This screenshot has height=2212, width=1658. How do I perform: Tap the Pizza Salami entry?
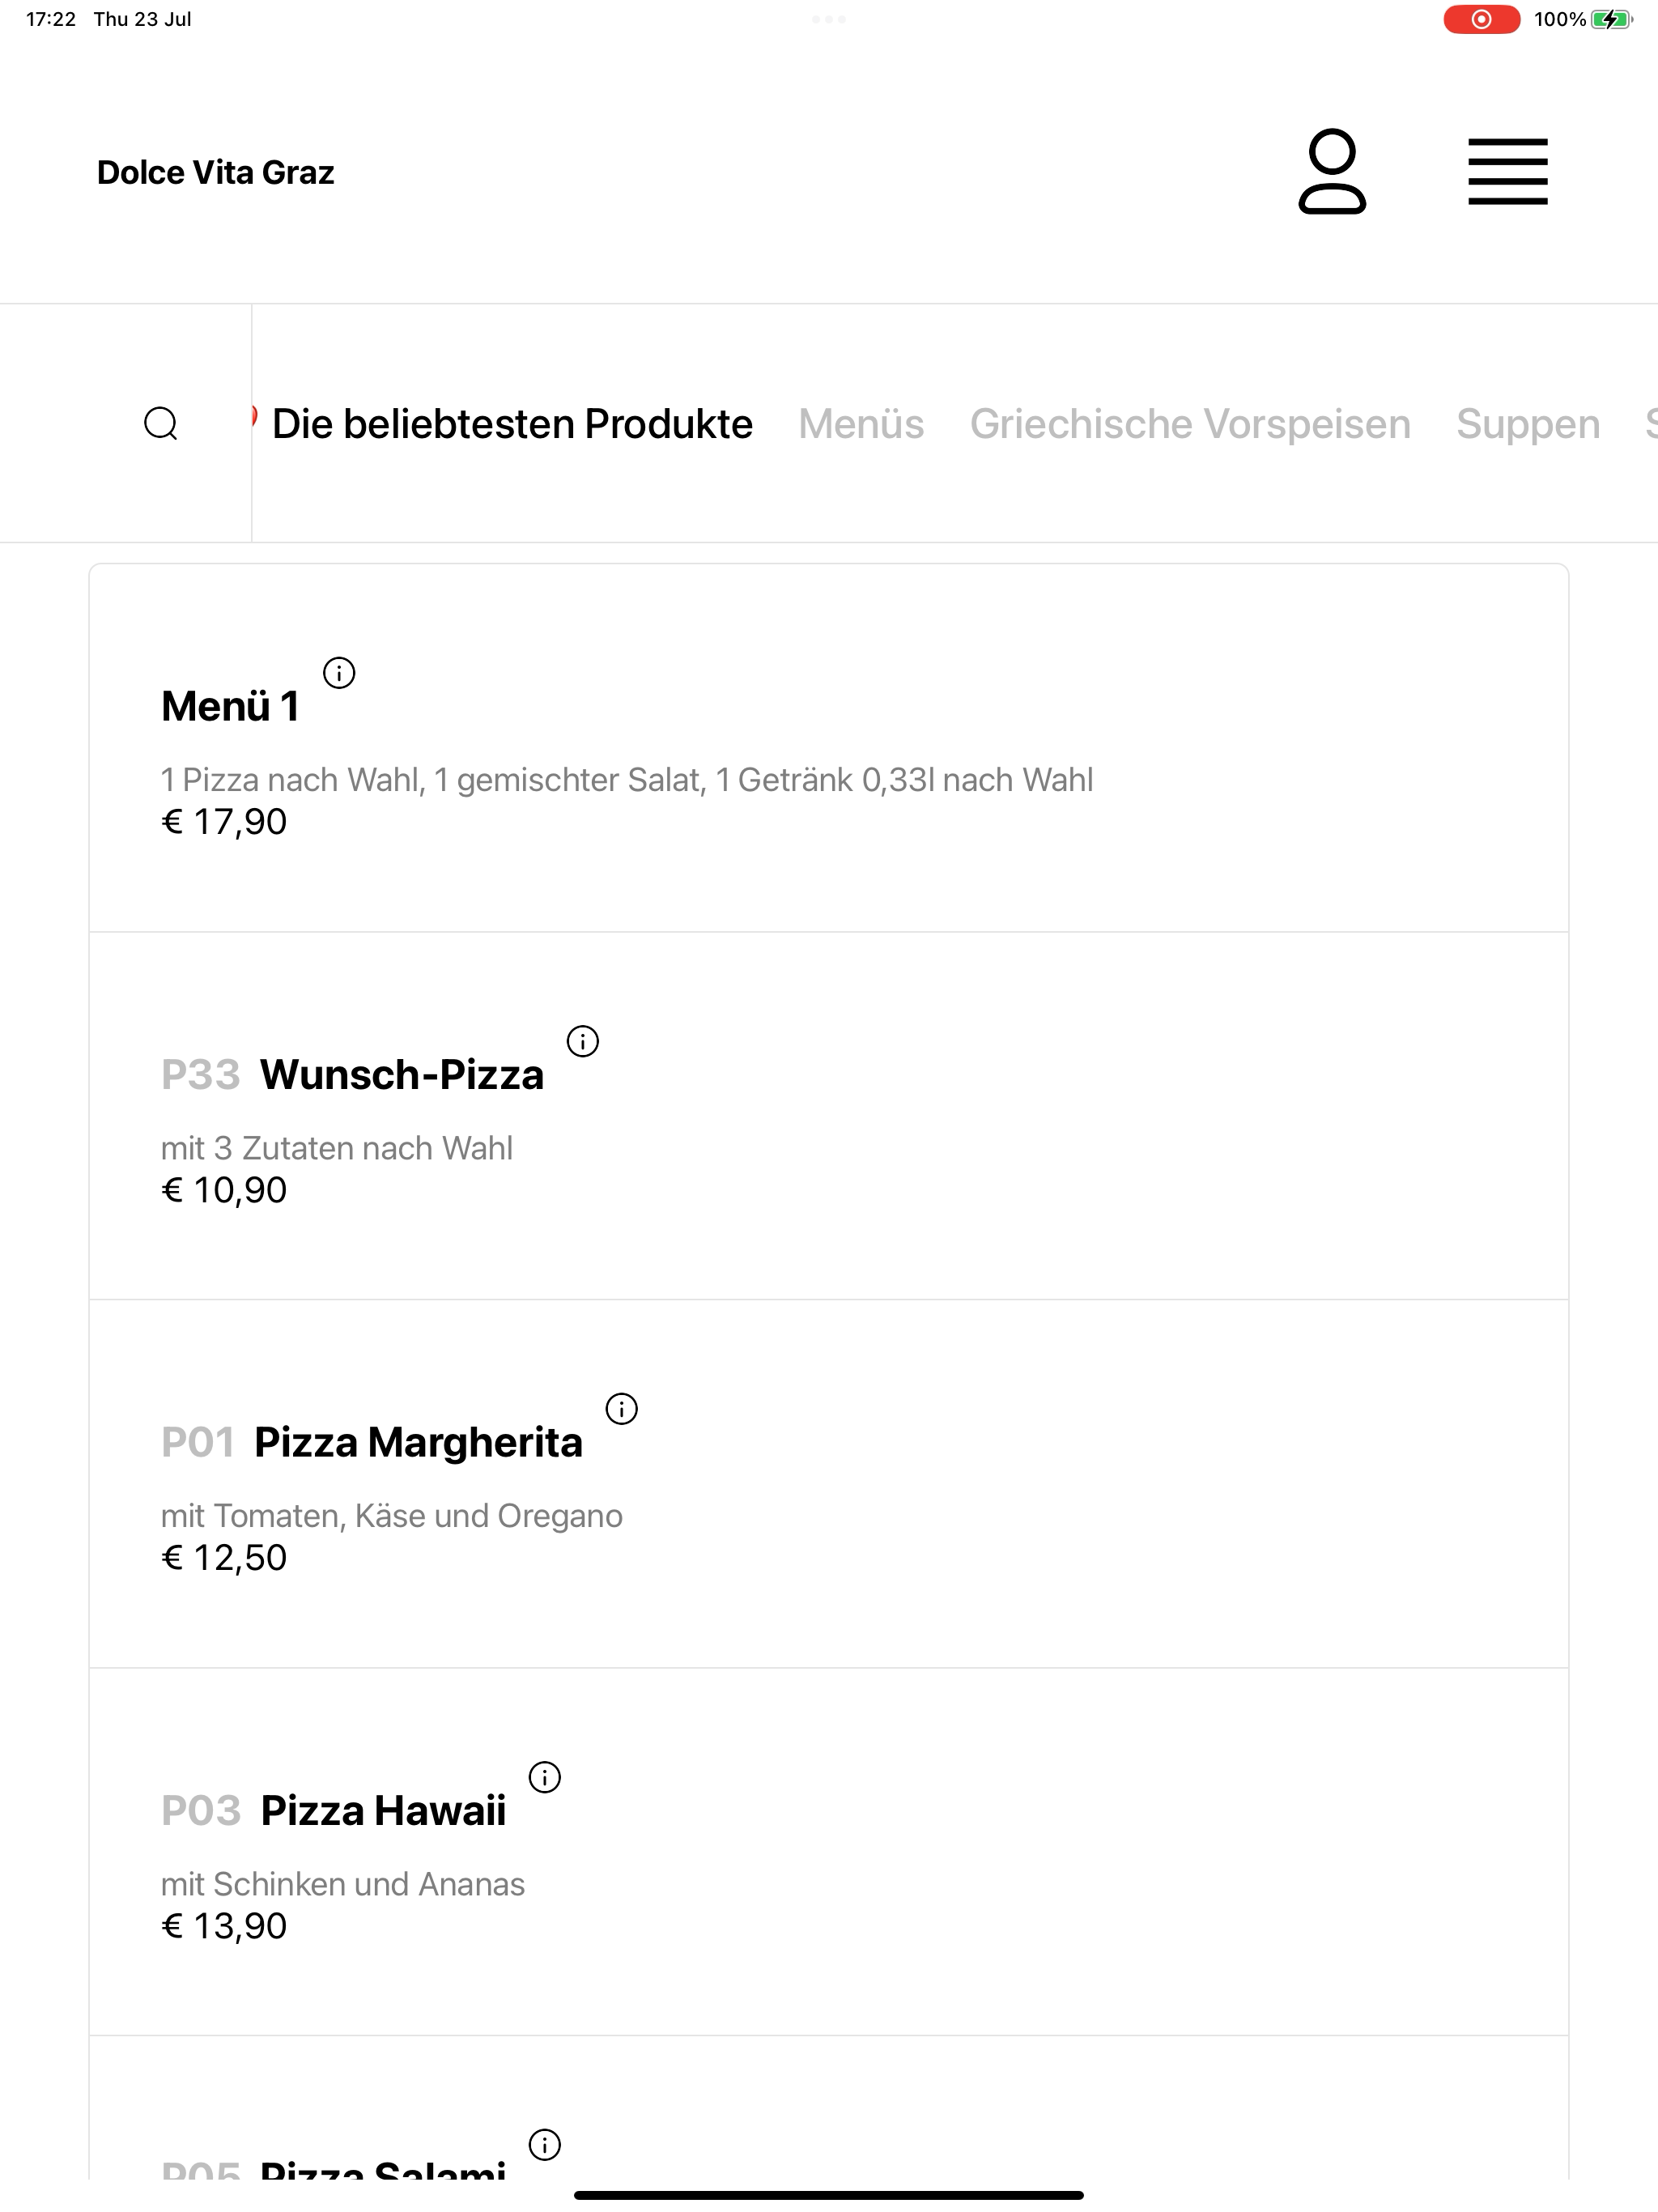pos(829,2110)
